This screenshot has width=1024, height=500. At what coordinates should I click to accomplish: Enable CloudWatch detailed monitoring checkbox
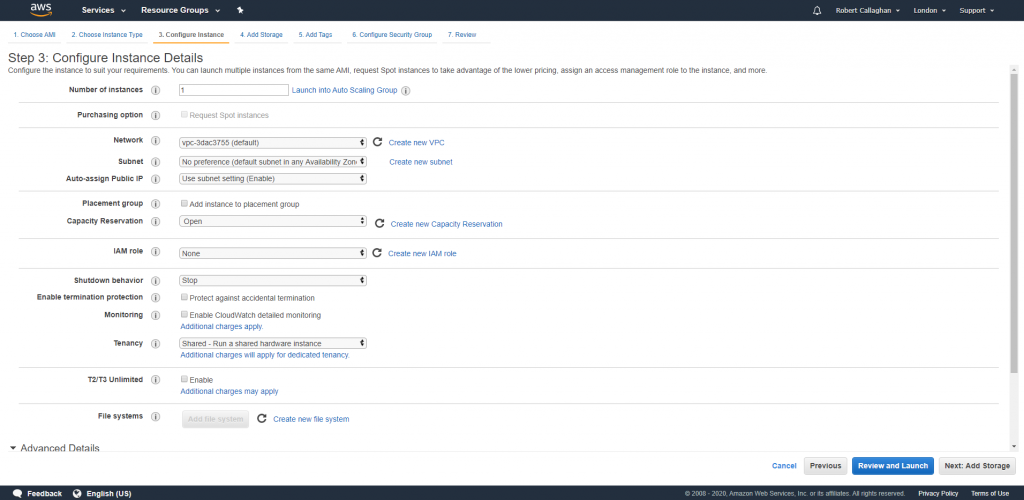point(184,314)
